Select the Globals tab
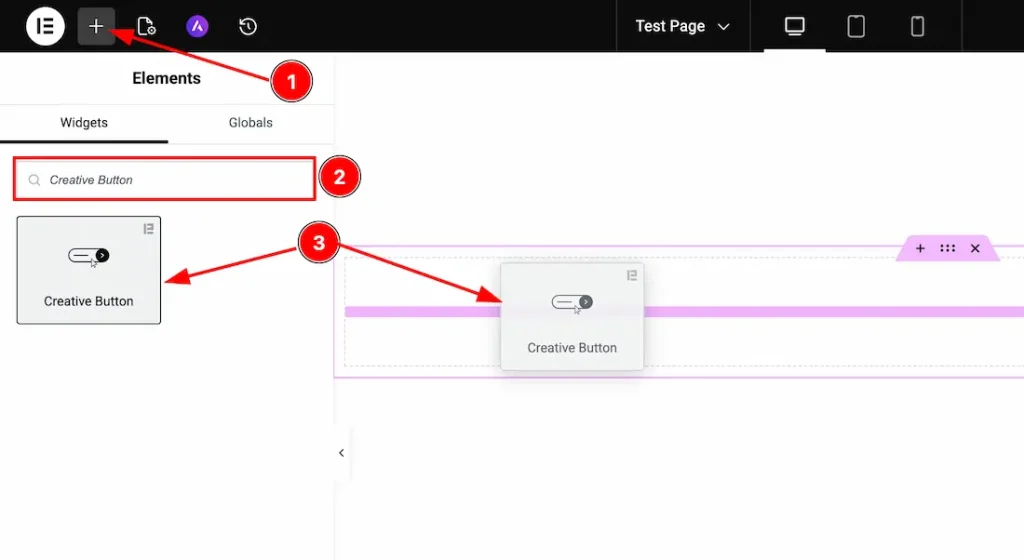This screenshot has width=1024, height=560. click(x=250, y=123)
